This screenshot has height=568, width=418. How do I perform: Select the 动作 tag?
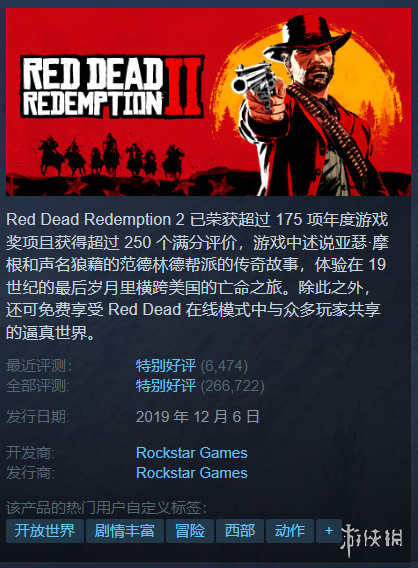[290, 531]
